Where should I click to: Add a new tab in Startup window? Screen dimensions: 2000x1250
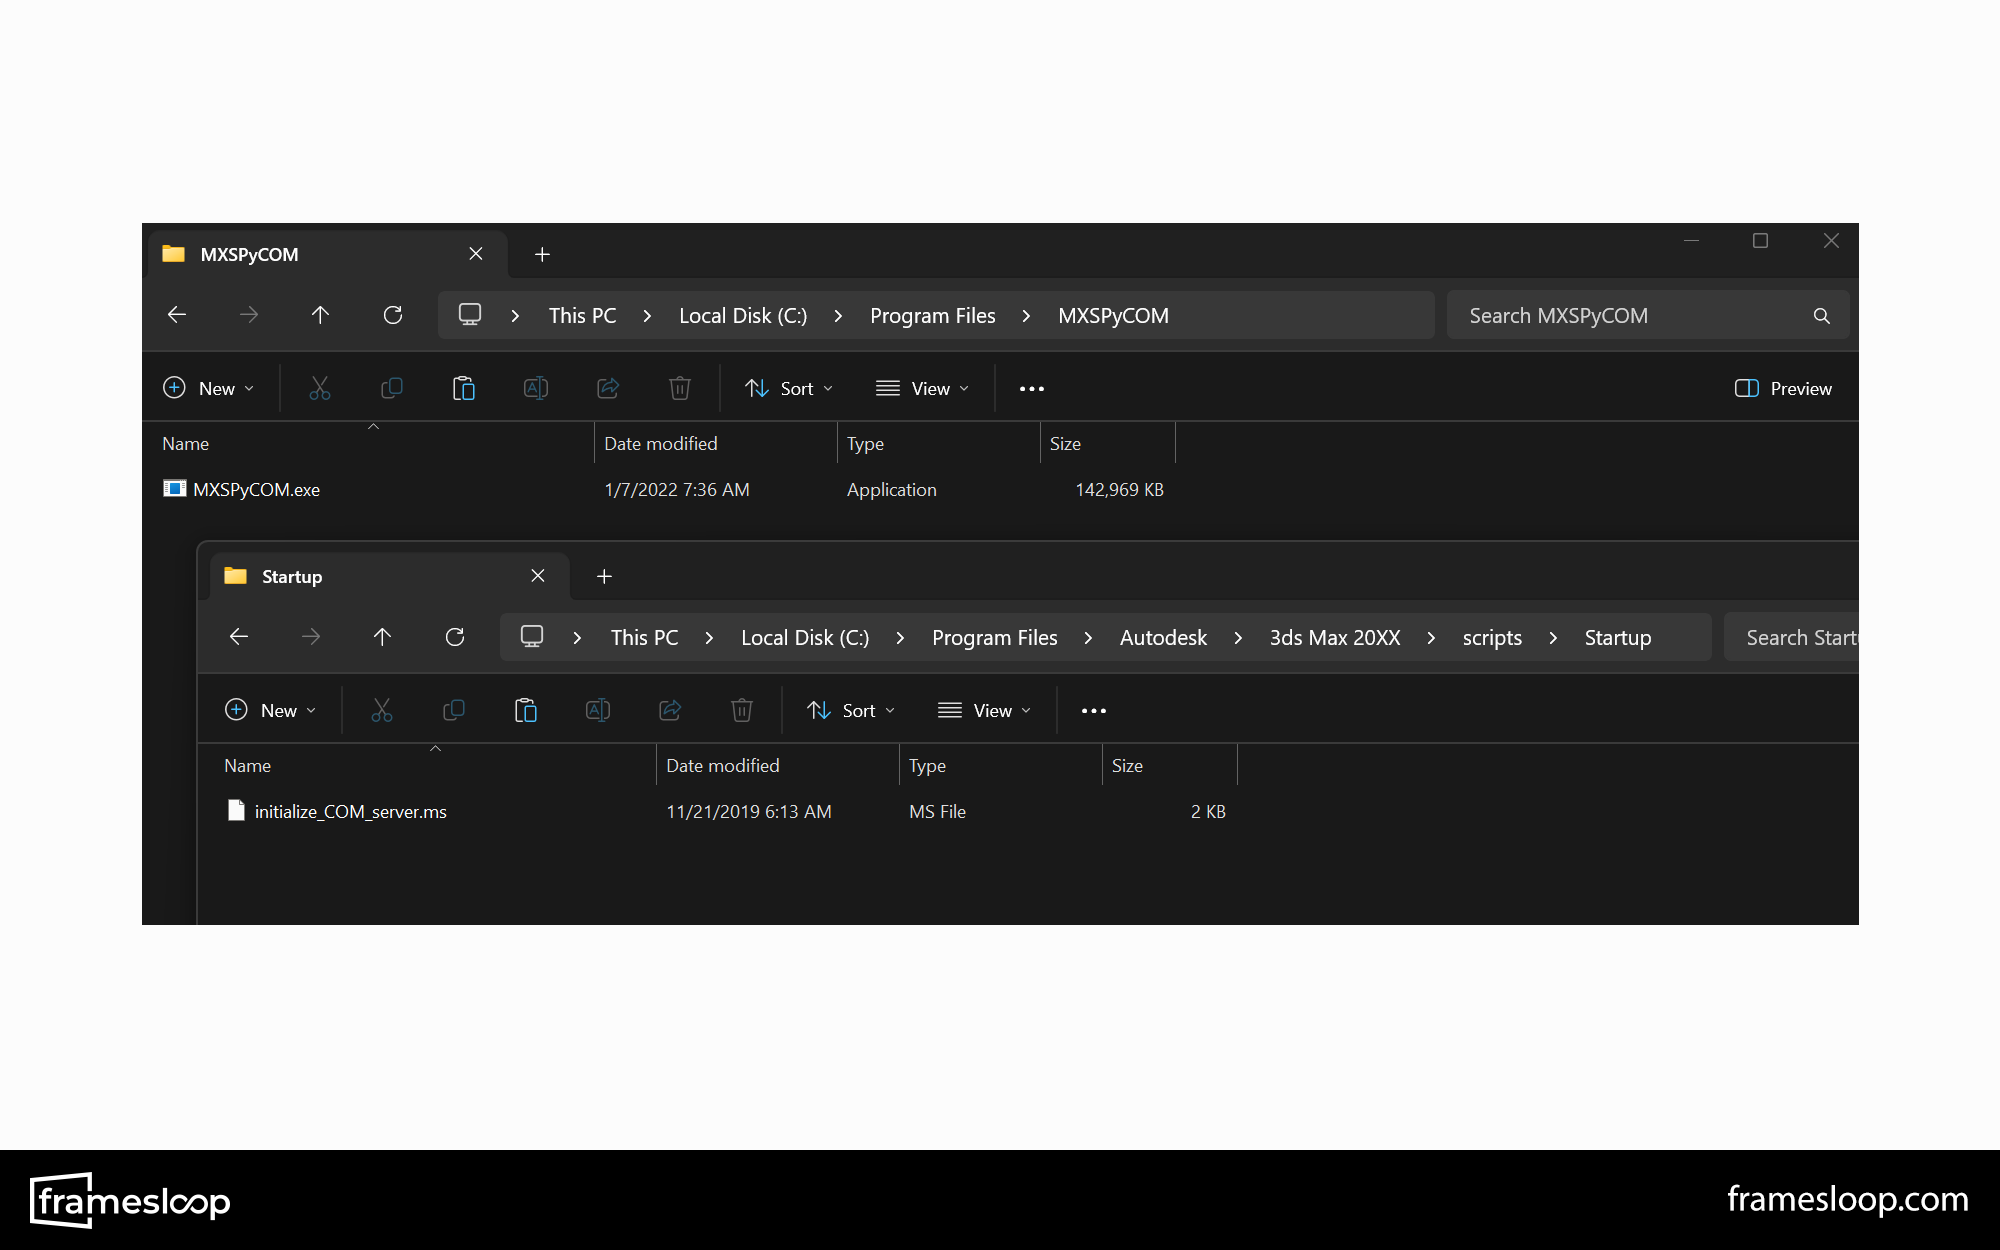(x=604, y=577)
